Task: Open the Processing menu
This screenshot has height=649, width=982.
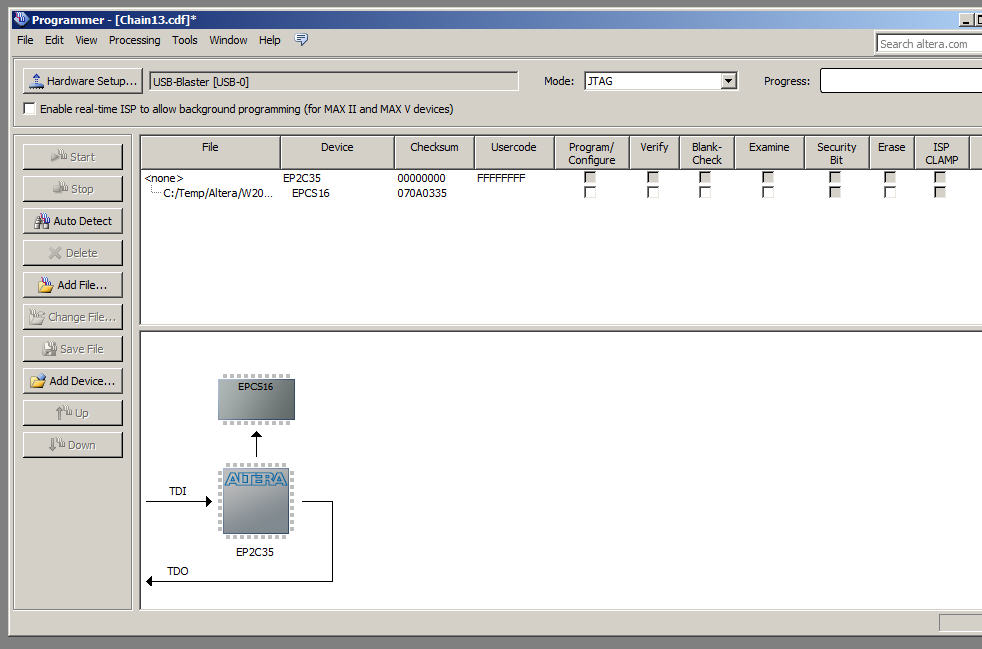Action: [x=134, y=40]
